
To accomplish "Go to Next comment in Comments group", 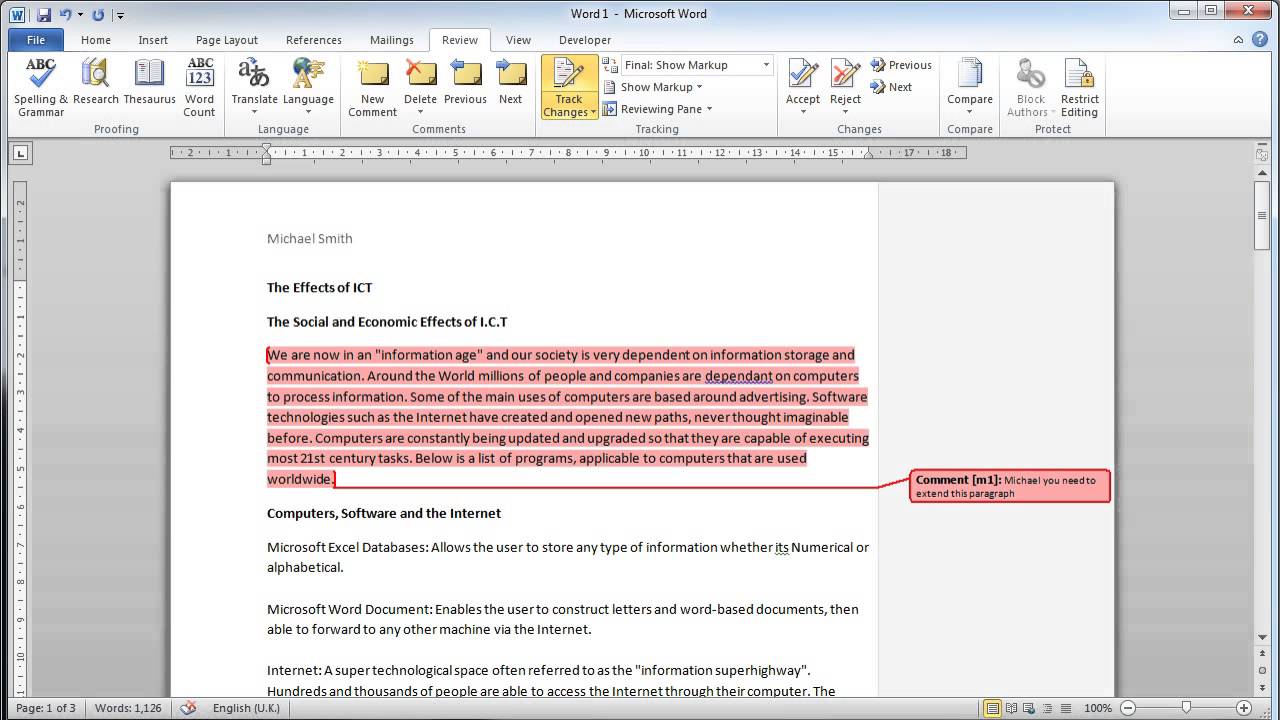I will point(511,82).
